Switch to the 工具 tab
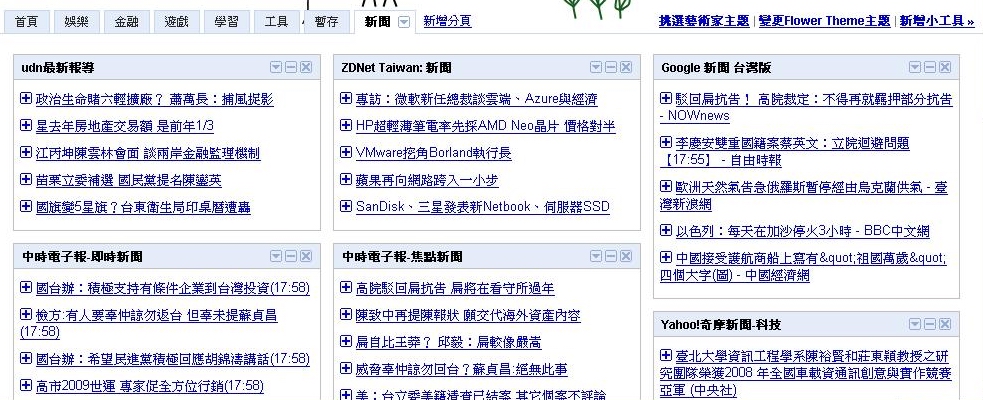 coord(276,22)
